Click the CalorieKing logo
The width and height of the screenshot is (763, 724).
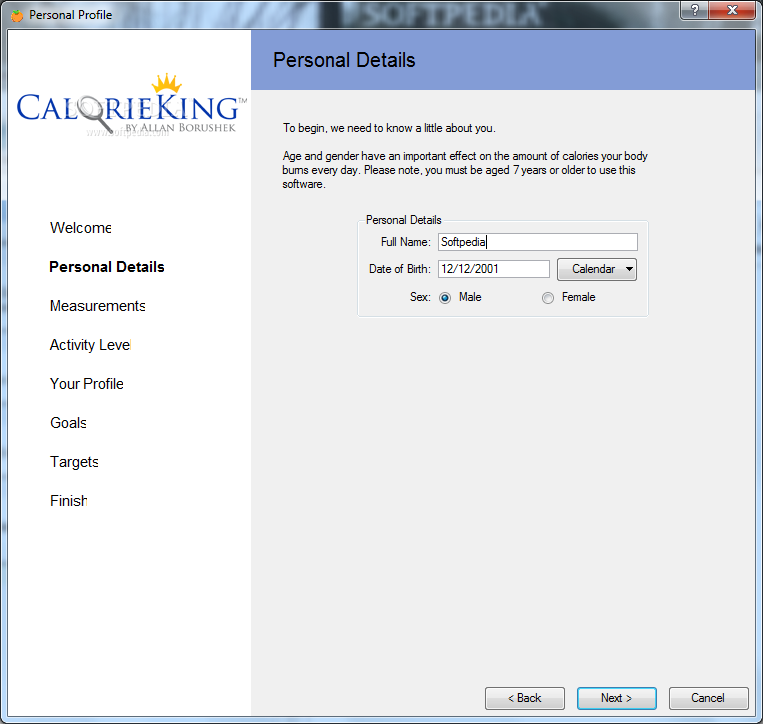click(x=131, y=105)
